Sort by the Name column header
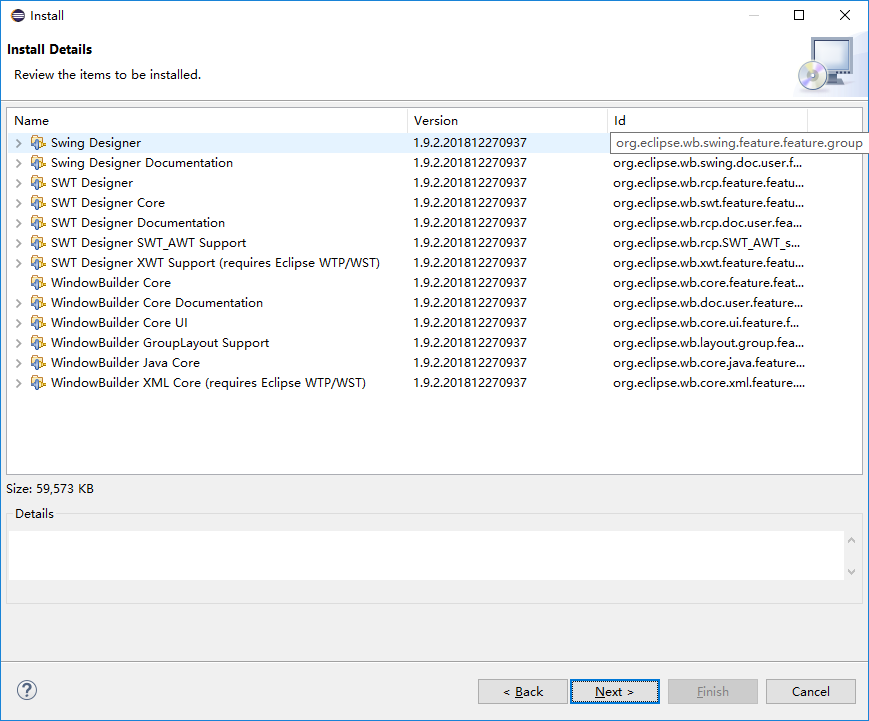Screen dimensions: 869x721 pos(207,121)
